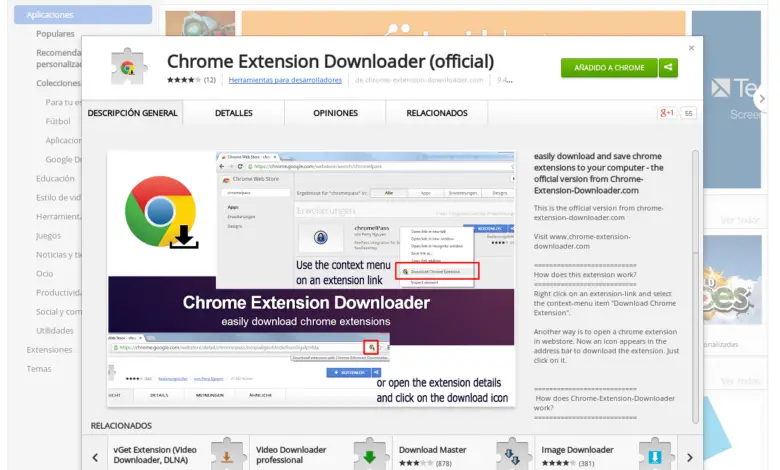Click the vGet Extension puzzle icon

click(226, 455)
